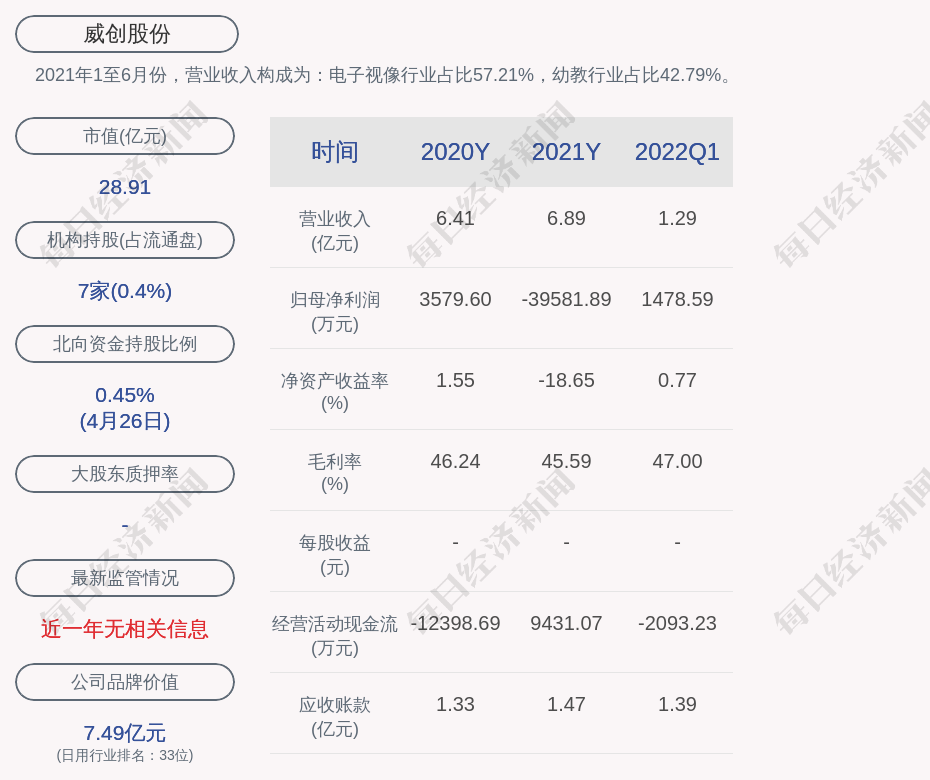Select the 2020Y column header
Image resolution: width=930 pixels, height=780 pixels.
tap(455, 152)
